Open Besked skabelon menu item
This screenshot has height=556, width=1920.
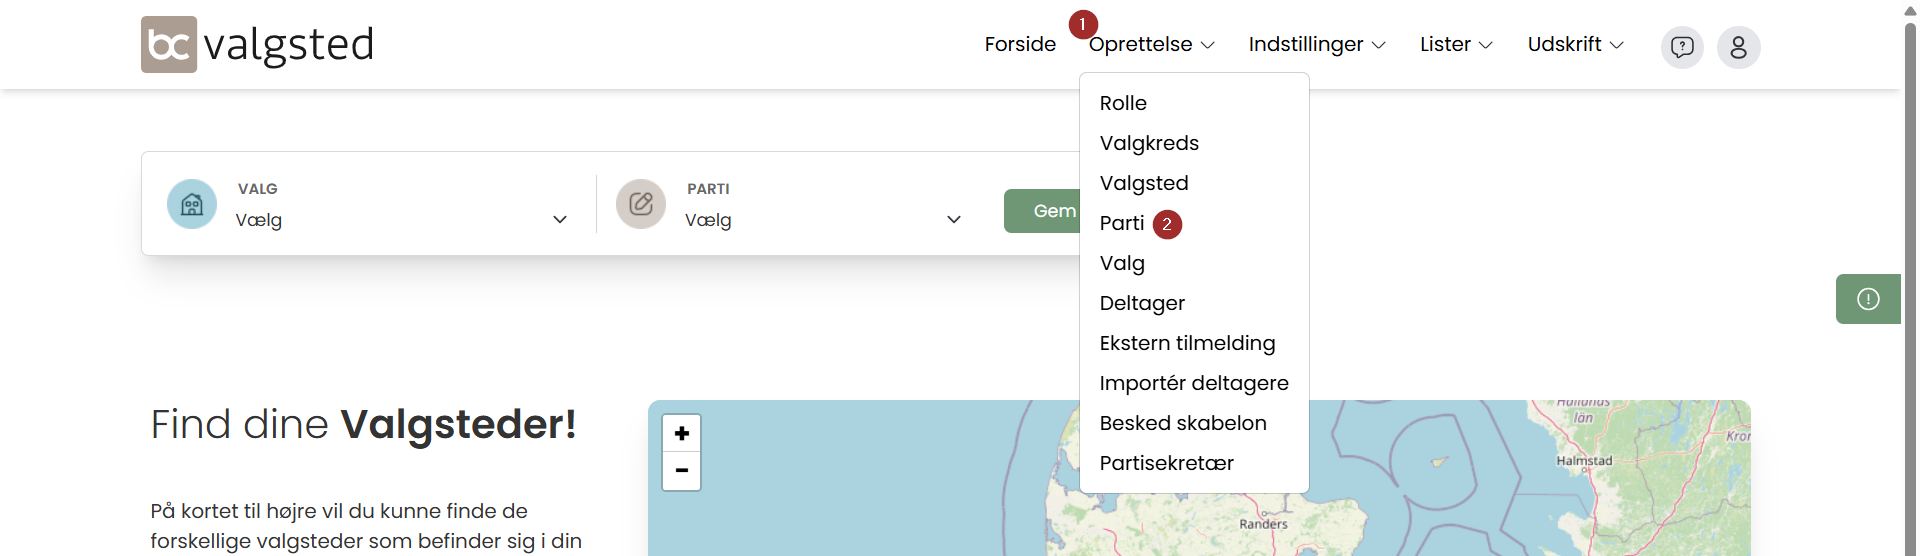(1182, 423)
